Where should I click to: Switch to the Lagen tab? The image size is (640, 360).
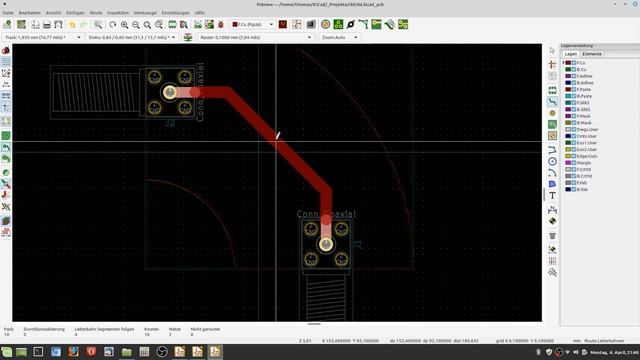(x=570, y=54)
